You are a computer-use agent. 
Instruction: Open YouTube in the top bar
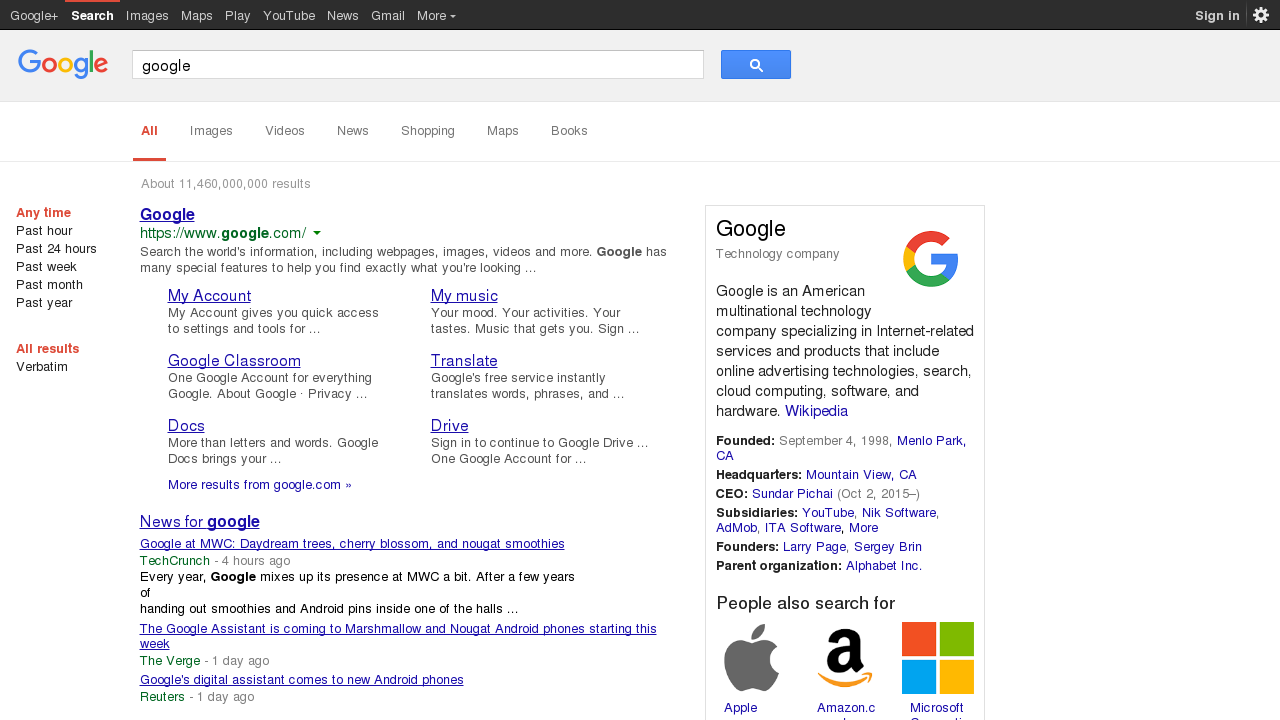point(289,15)
